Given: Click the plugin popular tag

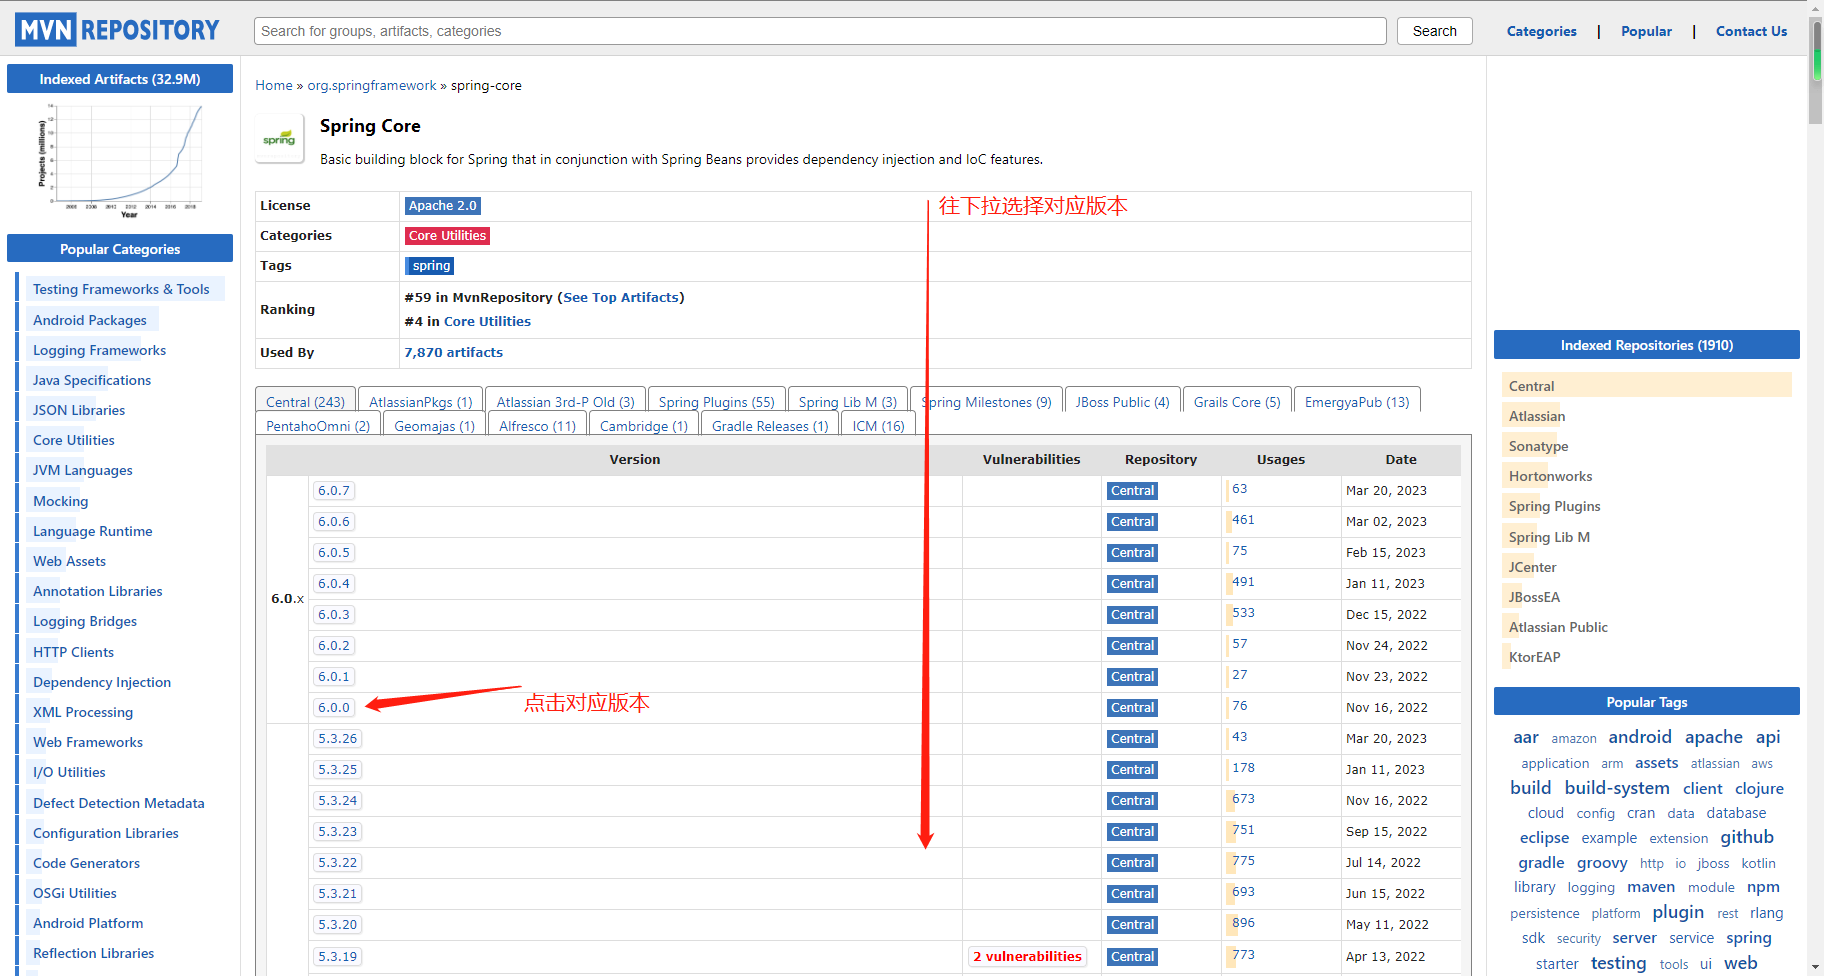Looking at the screenshot, I should (x=1678, y=912).
